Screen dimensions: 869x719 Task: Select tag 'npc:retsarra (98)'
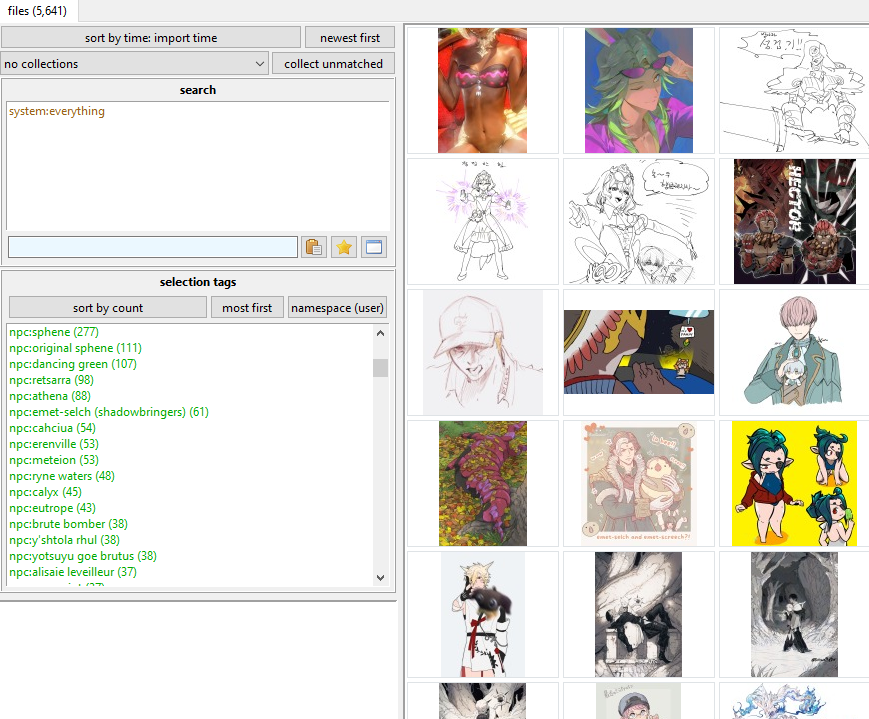[52, 380]
